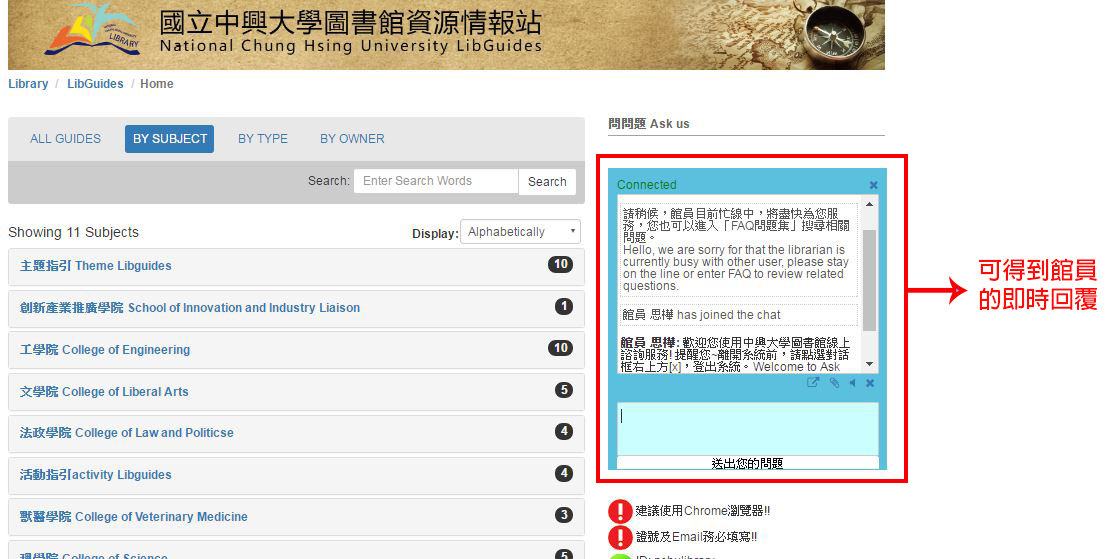
Task: Switch to the BY TYPE tab
Action: point(263,139)
